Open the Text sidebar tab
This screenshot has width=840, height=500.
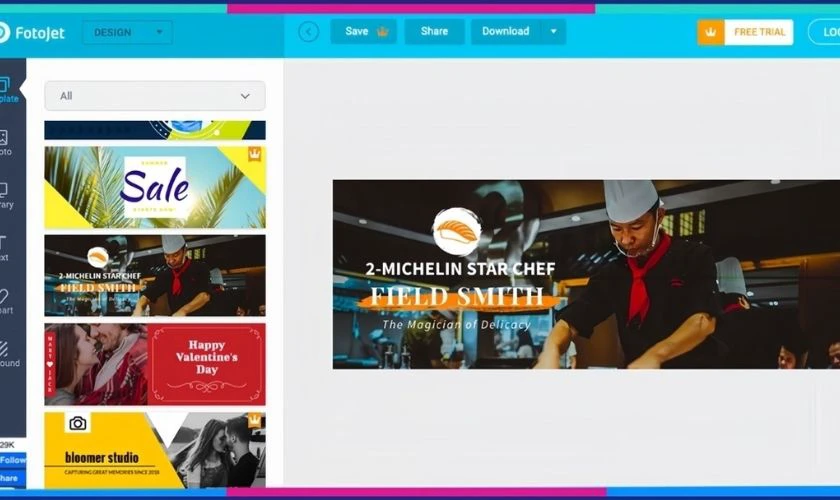4,249
